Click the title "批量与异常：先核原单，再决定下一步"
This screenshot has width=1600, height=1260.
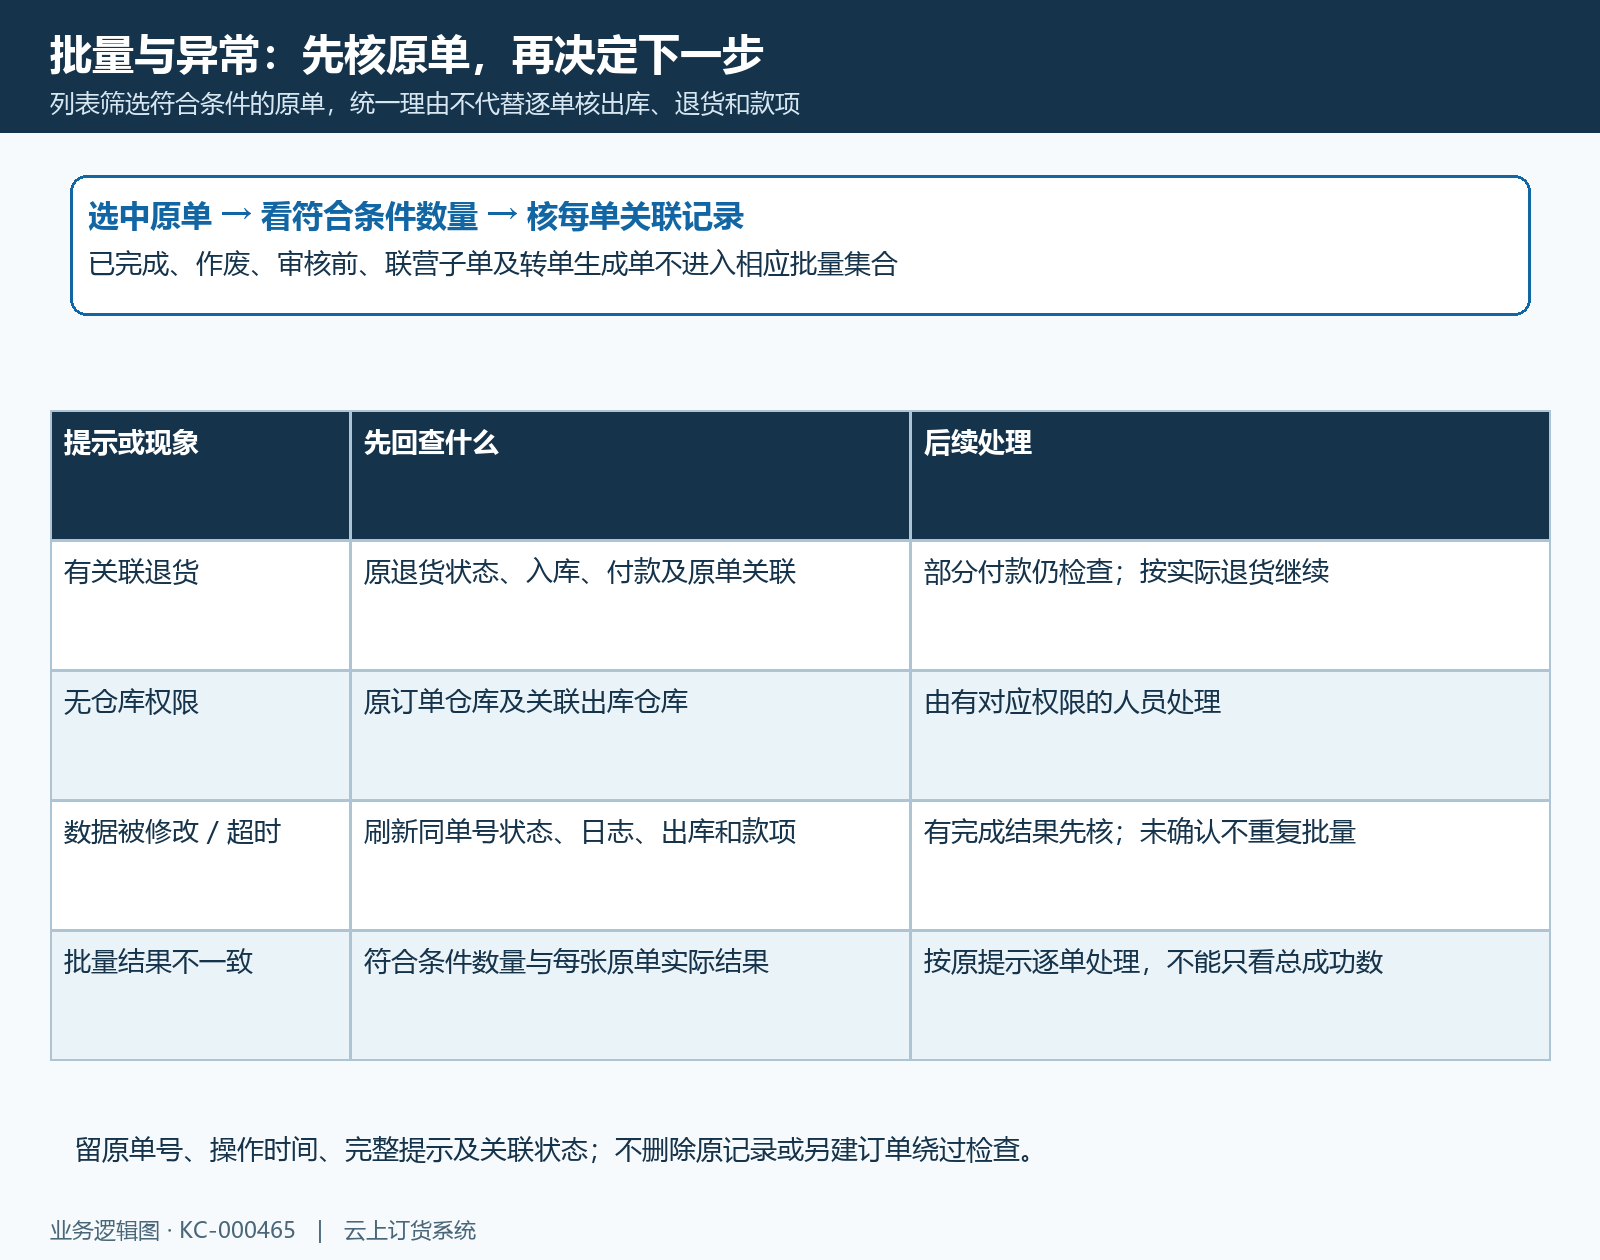point(406,55)
